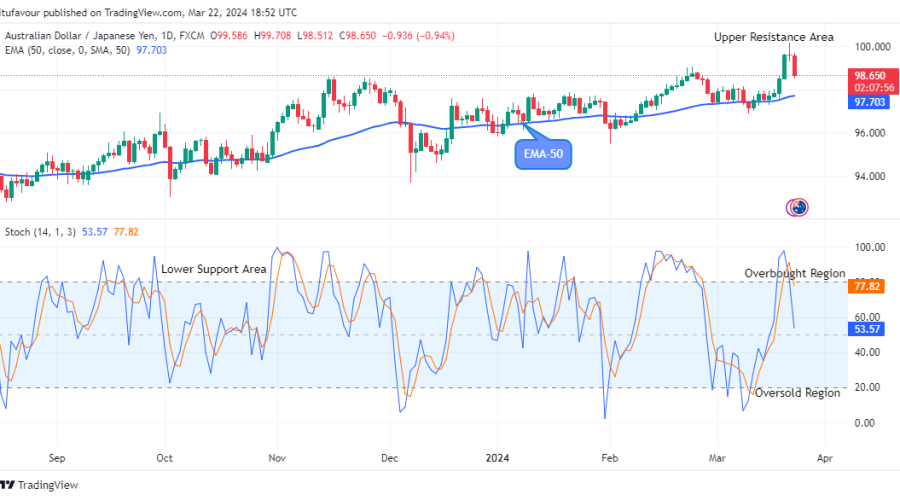Select the blue 97.703 EMA price tag
The width and height of the screenshot is (900, 500).
(x=869, y=102)
